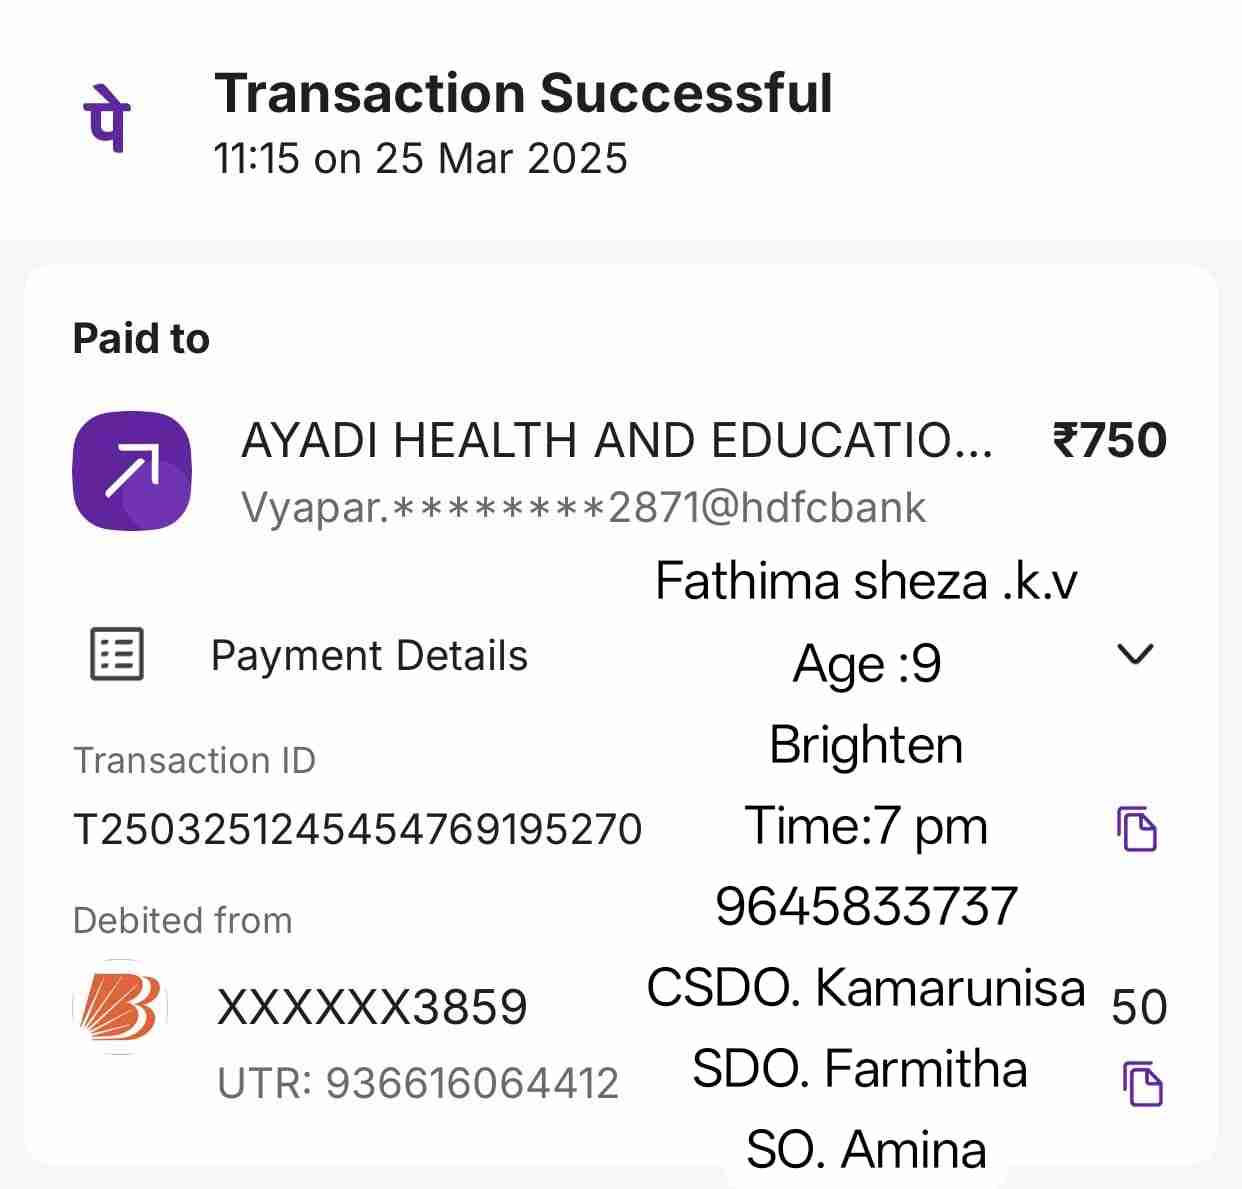Tap the purple arrow recipient icon

tap(132, 470)
